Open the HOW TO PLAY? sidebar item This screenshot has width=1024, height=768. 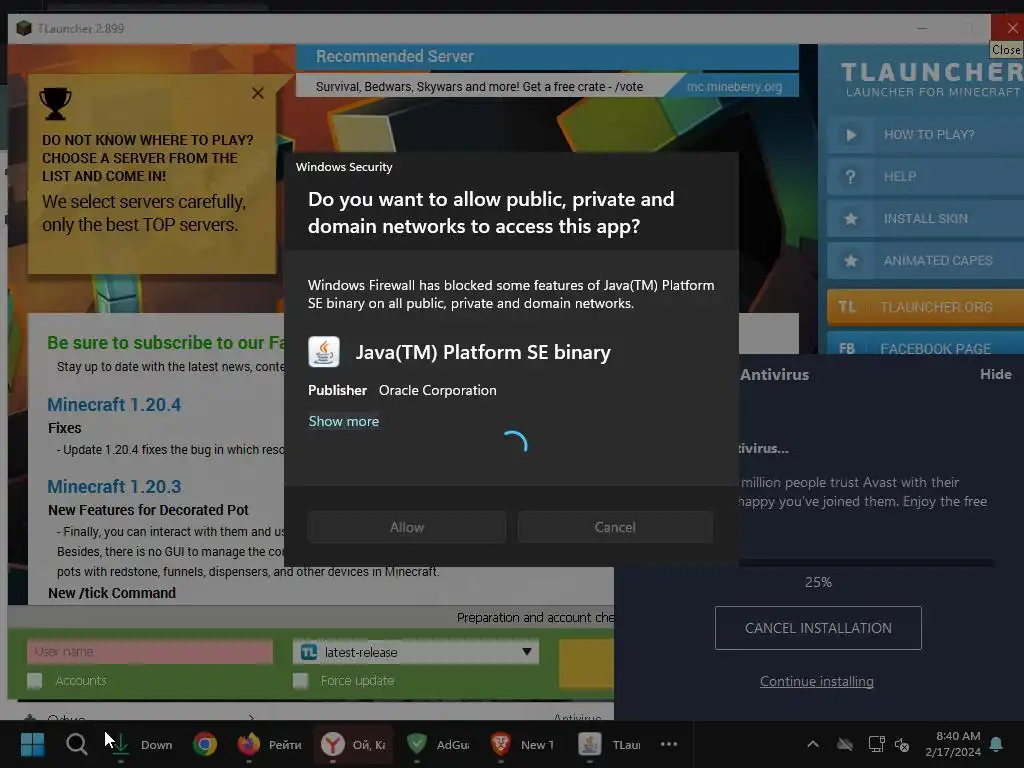tap(925, 135)
